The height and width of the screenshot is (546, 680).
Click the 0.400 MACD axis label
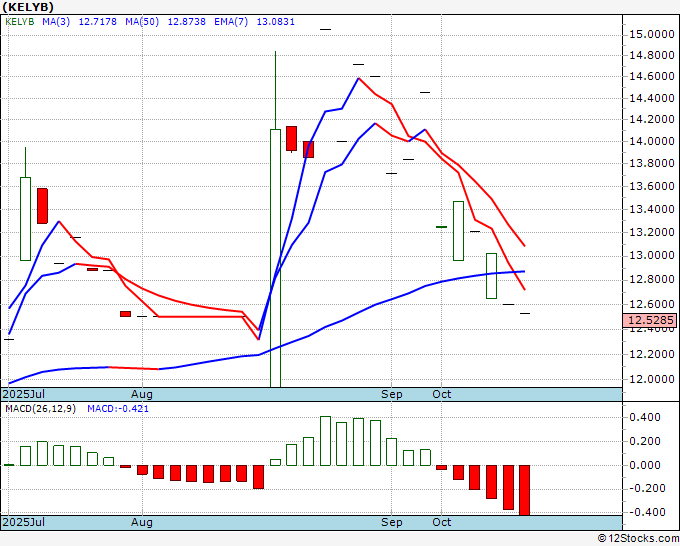(x=645, y=418)
